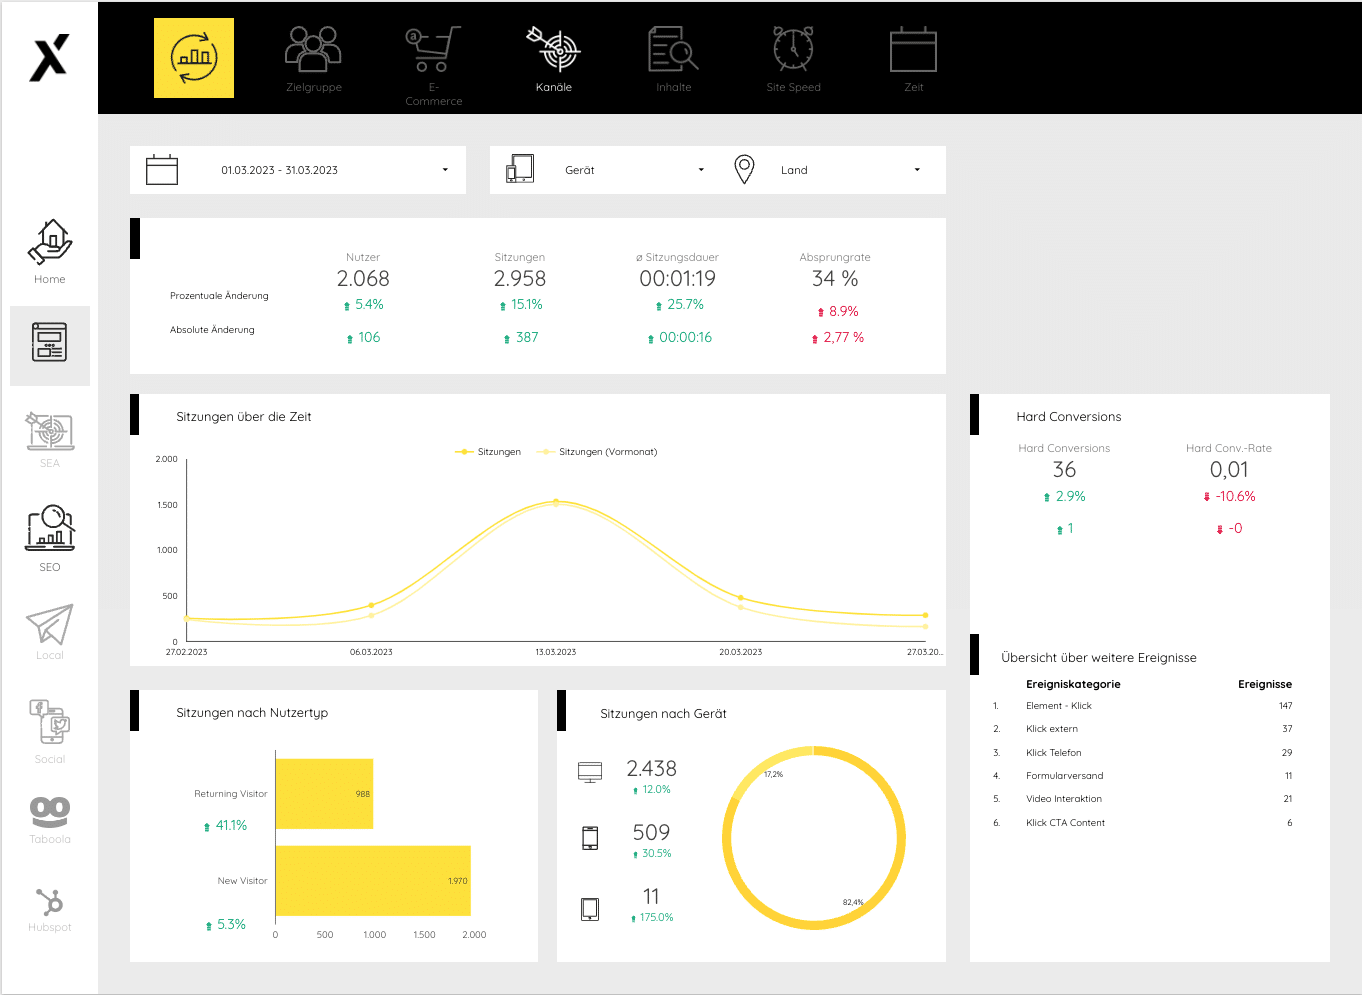
Task: Go to Home in the sidebar
Action: [x=50, y=252]
